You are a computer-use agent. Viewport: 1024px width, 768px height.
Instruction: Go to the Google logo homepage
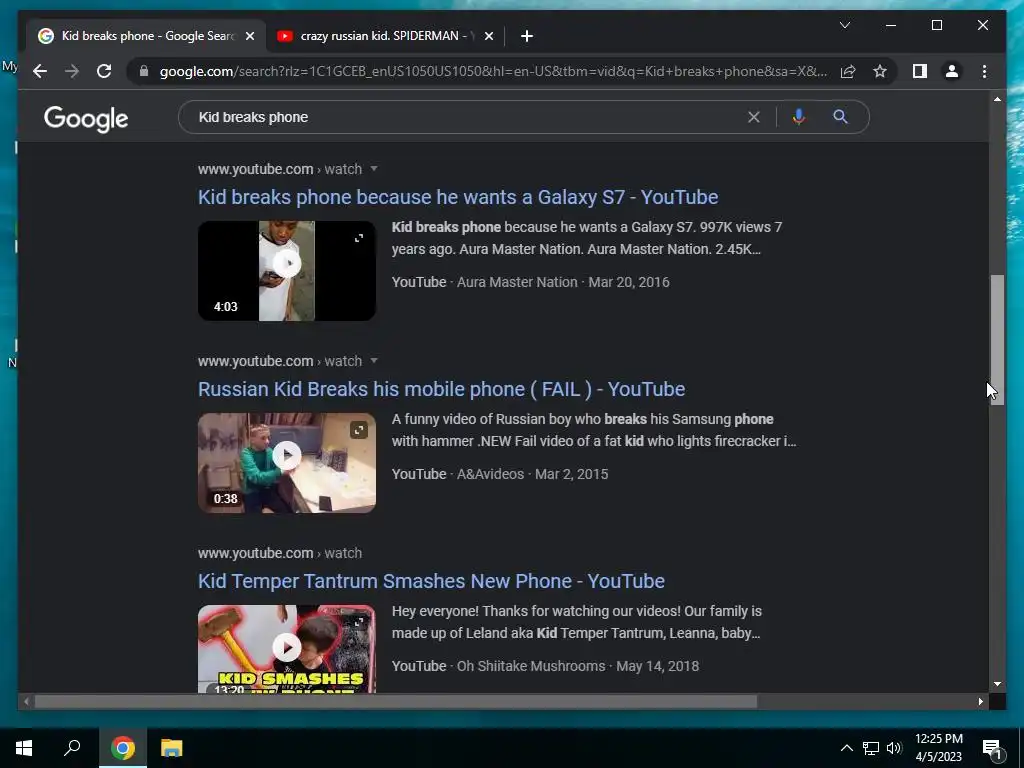[x=86, y=119]
